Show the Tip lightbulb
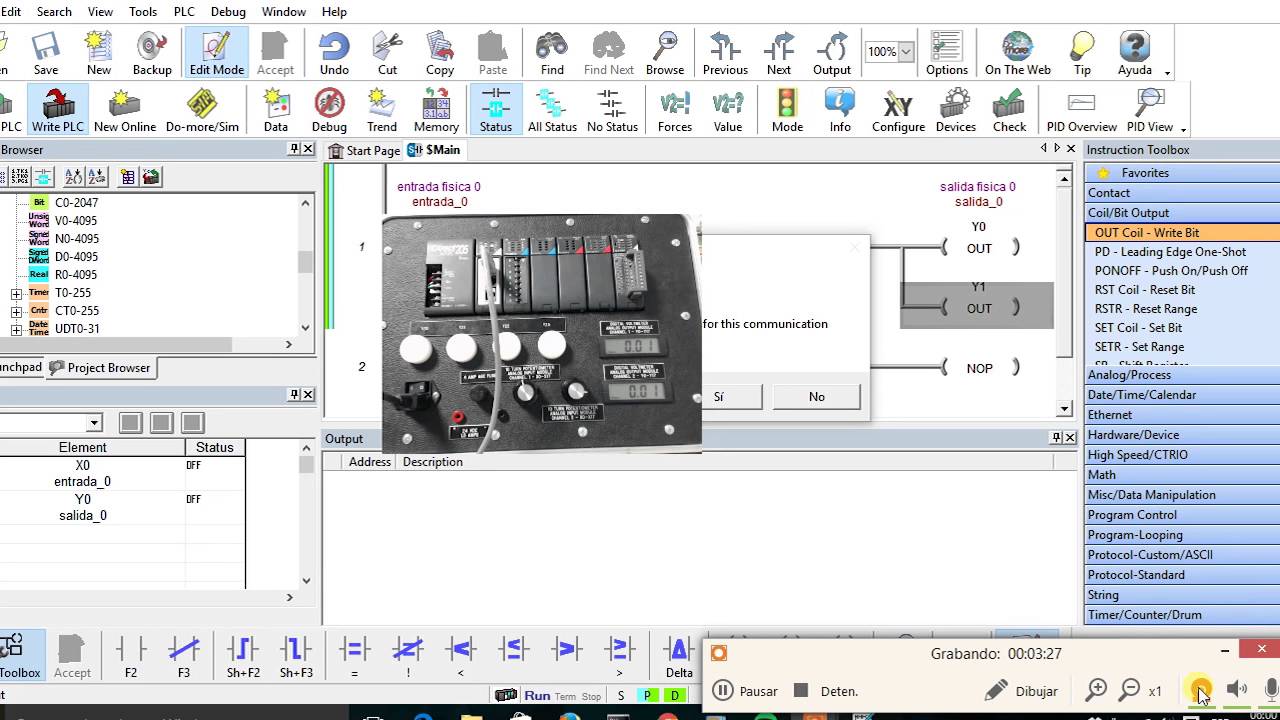Screen dimensions: 1280x720 [x=1082, y=53]
